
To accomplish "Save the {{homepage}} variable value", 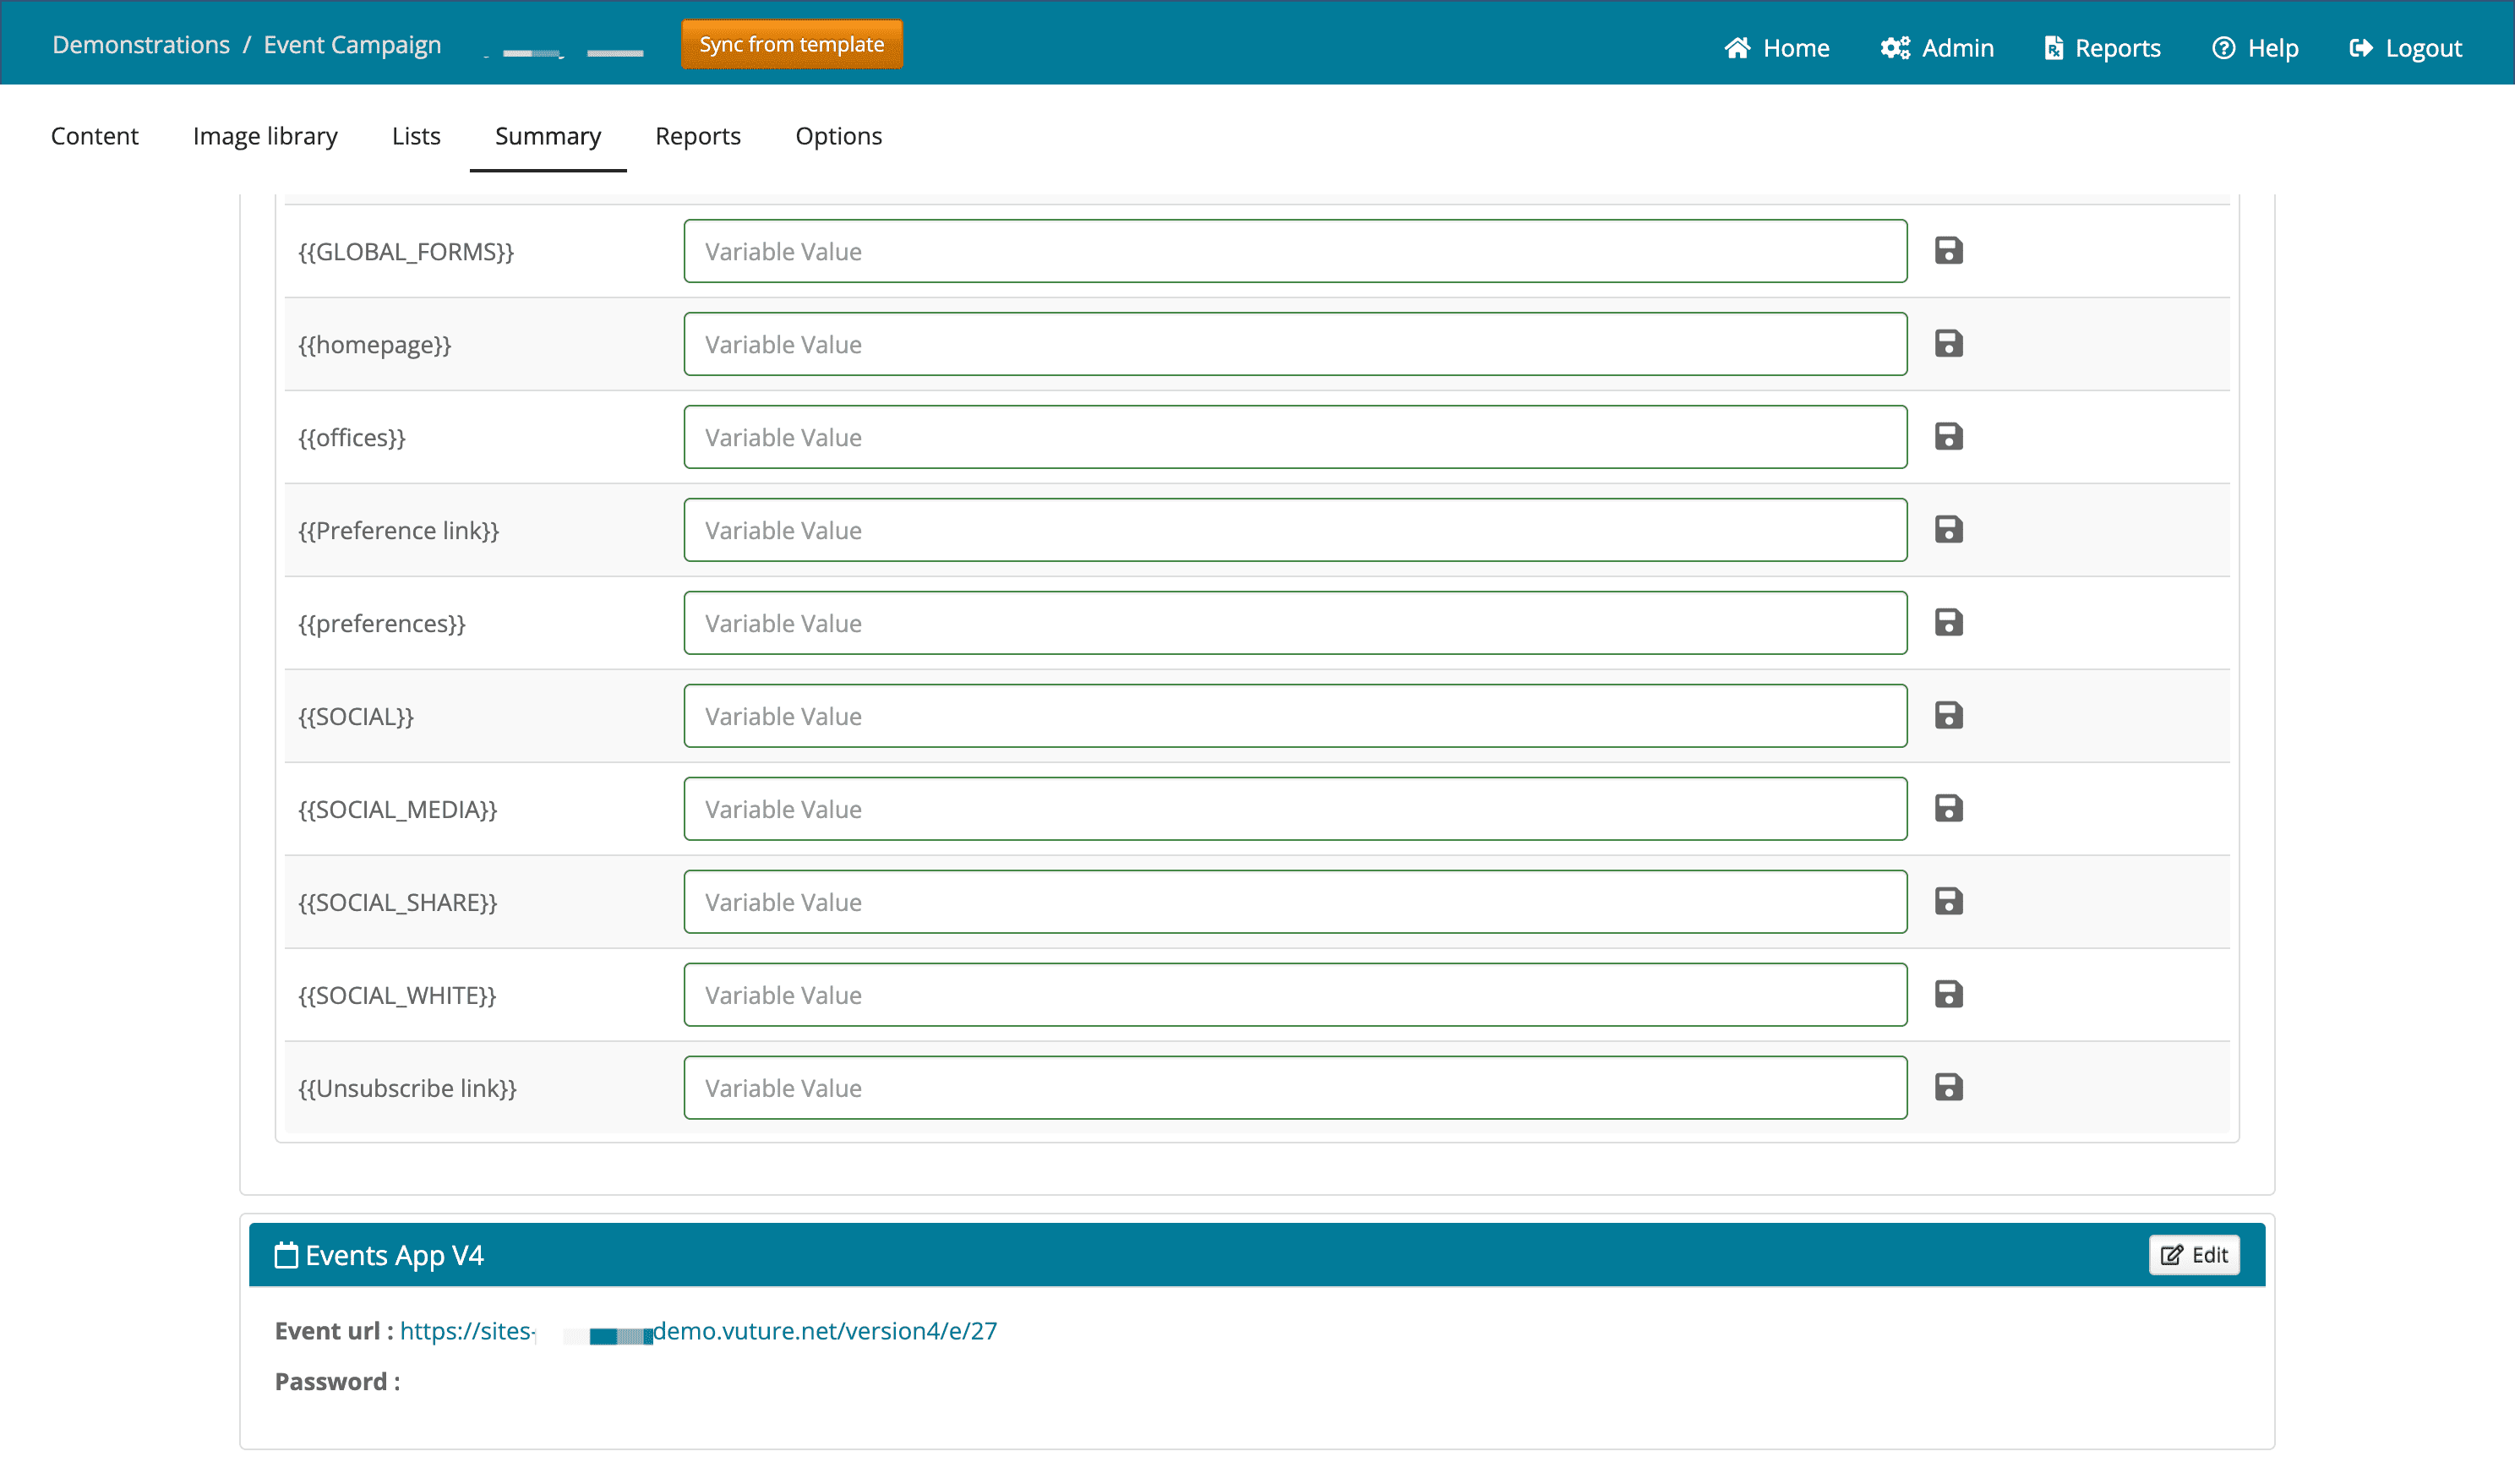I will (1948, 344).
